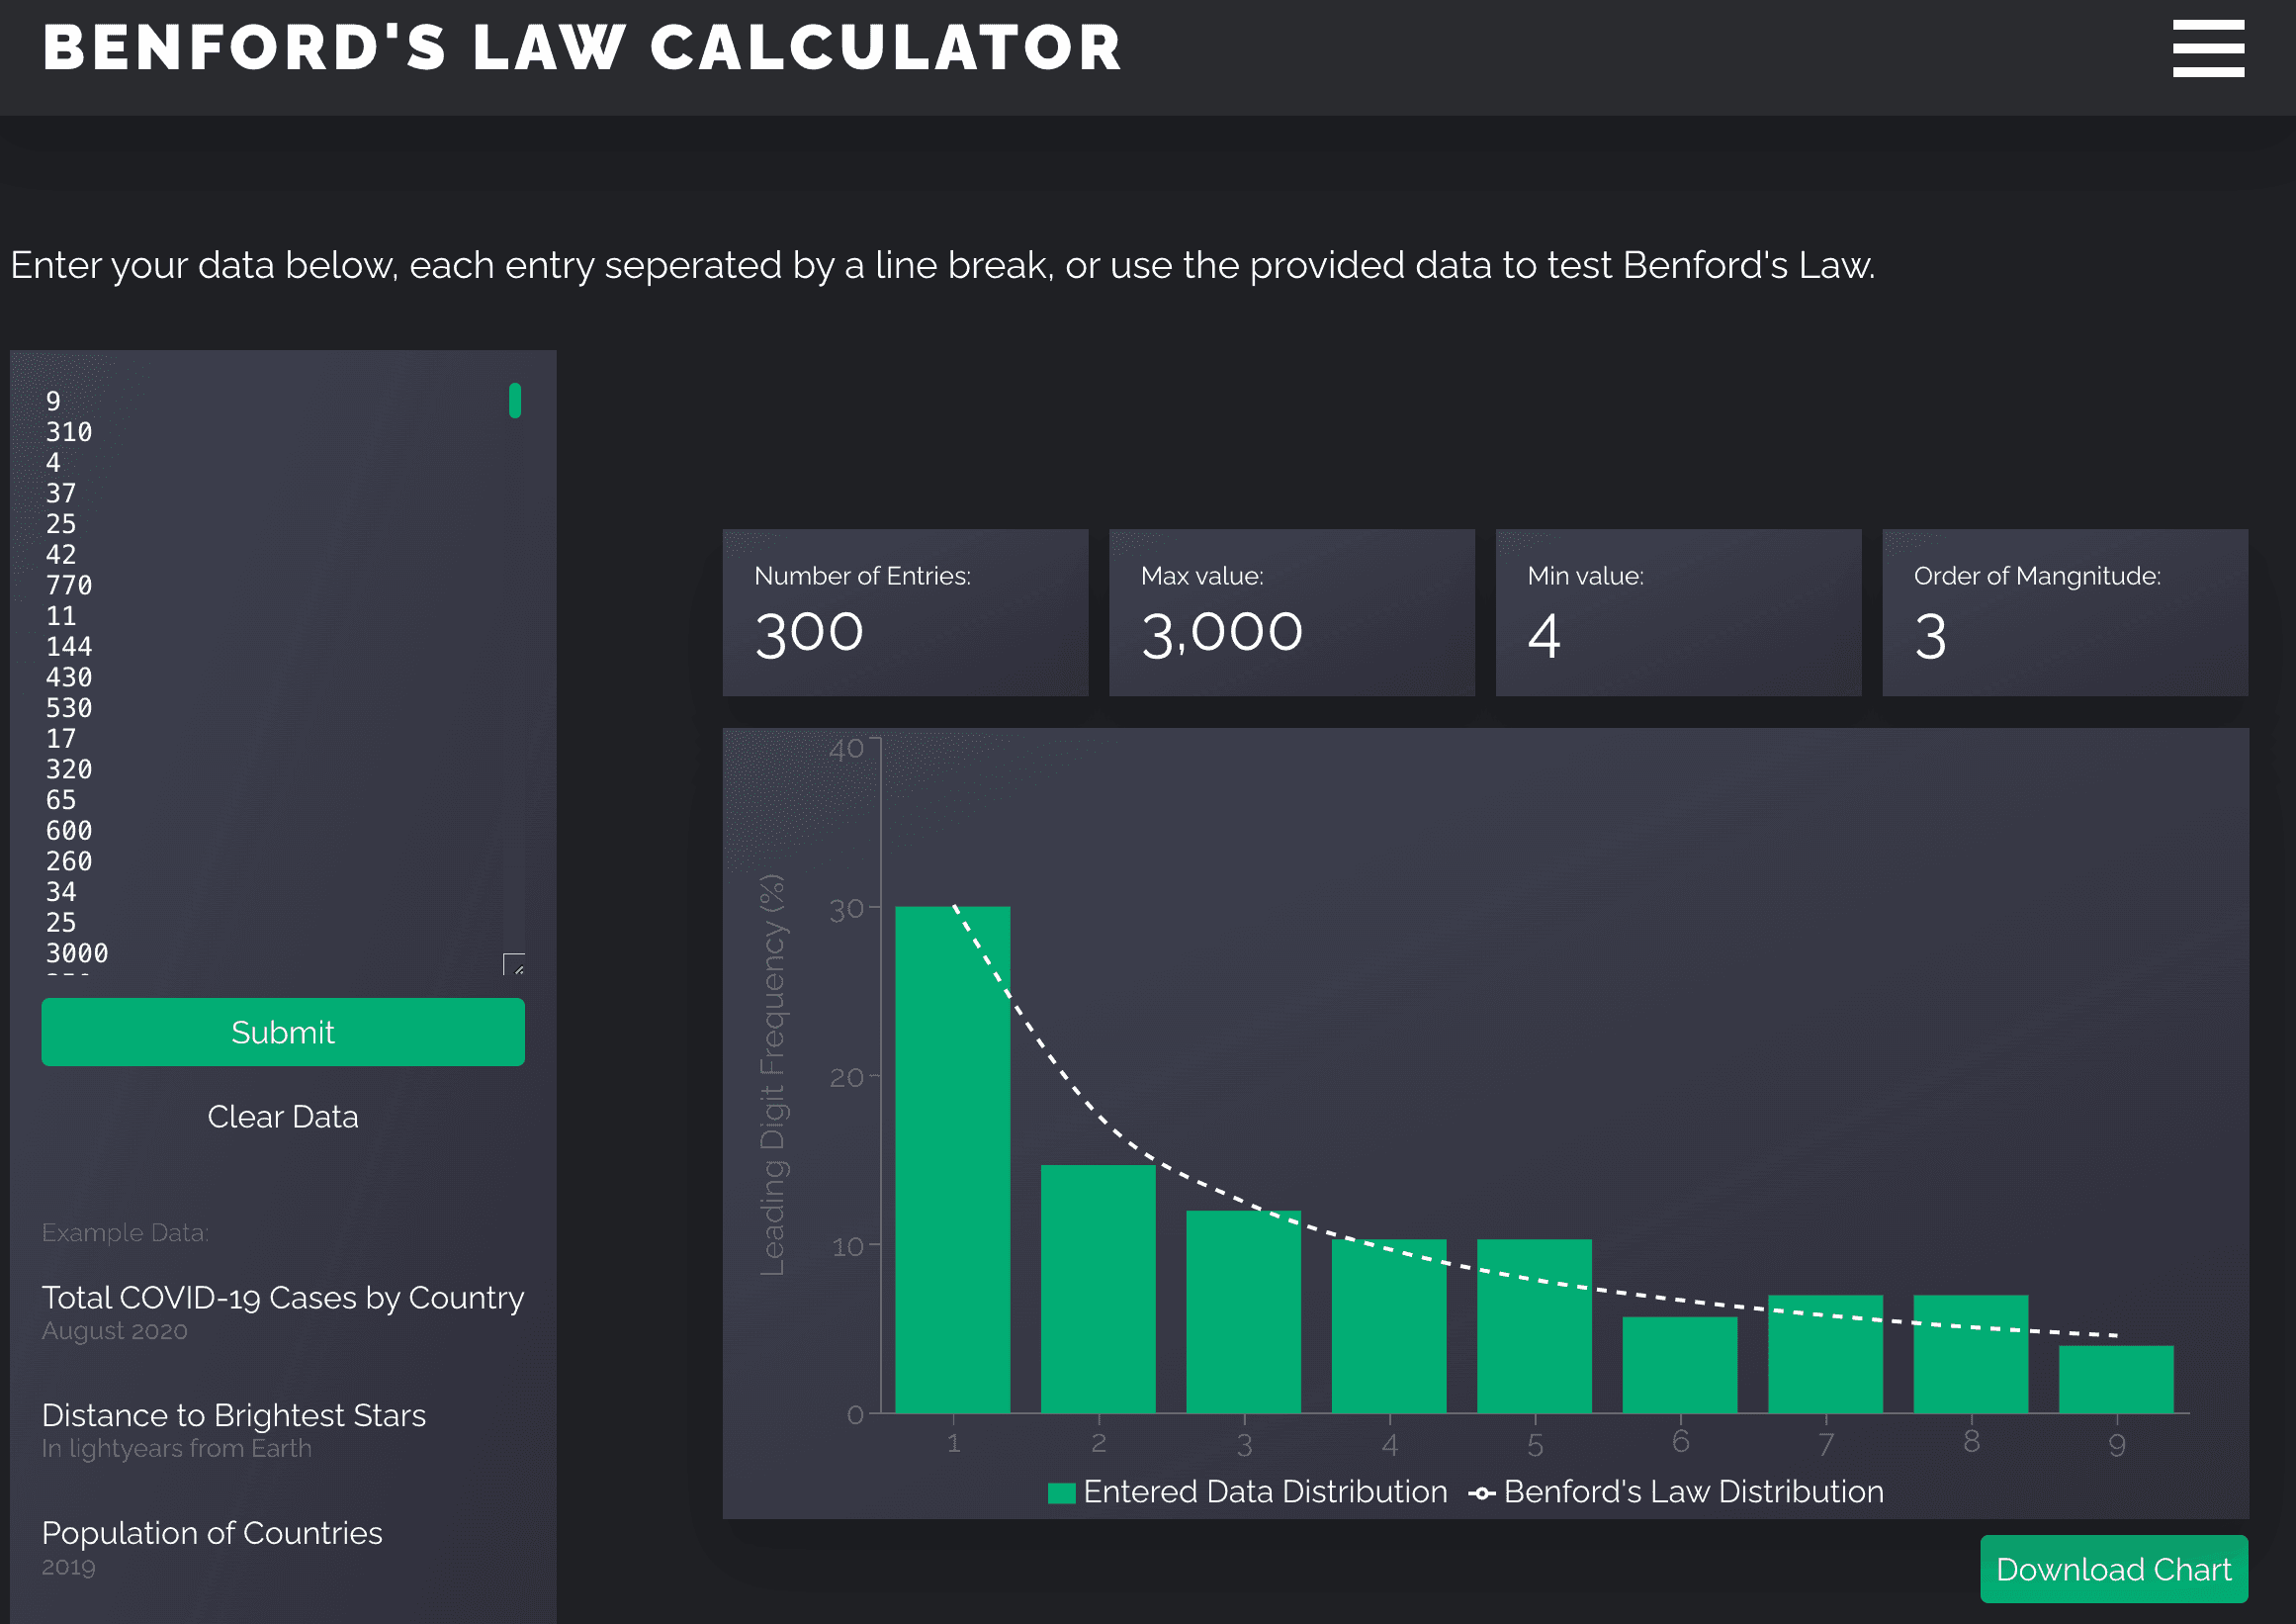This screenshot has width=2296, height=1624.
Task: Click the entry 600 in the textarea
Action: (69, 830)
